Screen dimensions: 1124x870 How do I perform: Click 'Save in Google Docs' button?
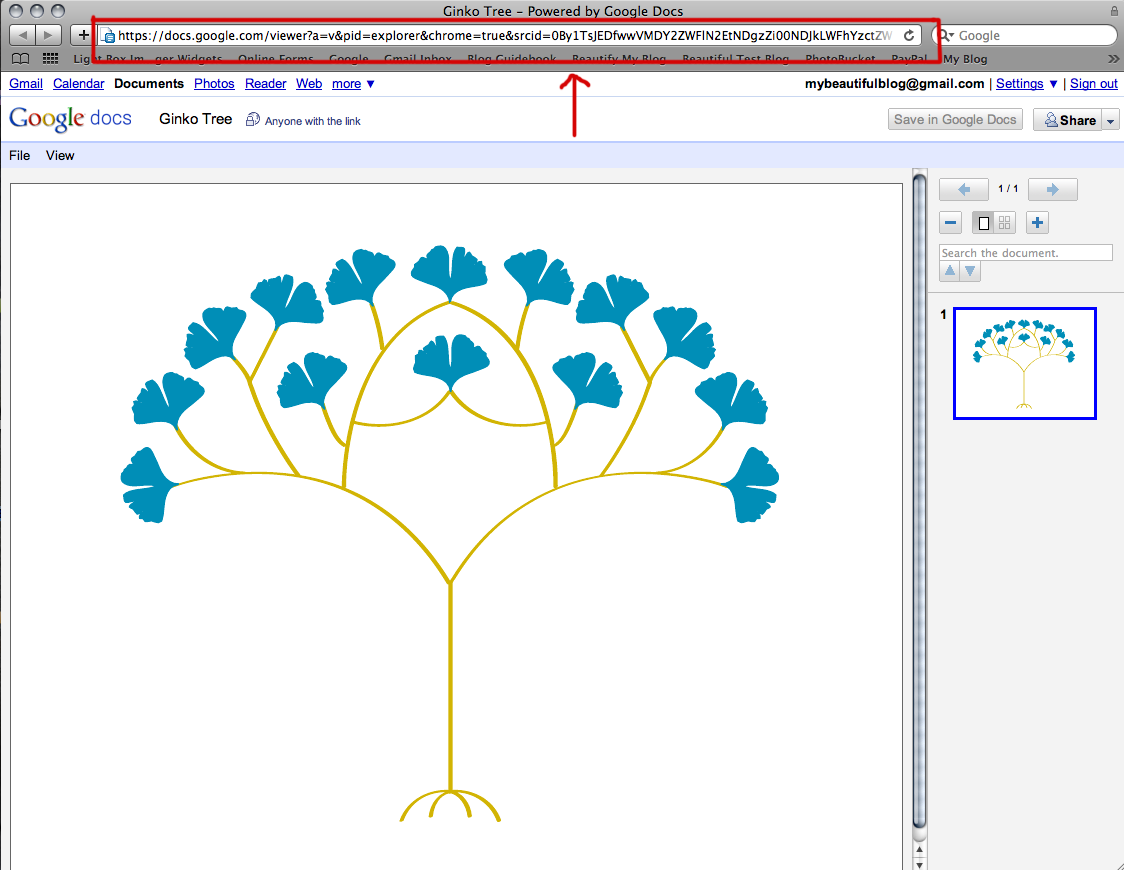click(955, 119)
